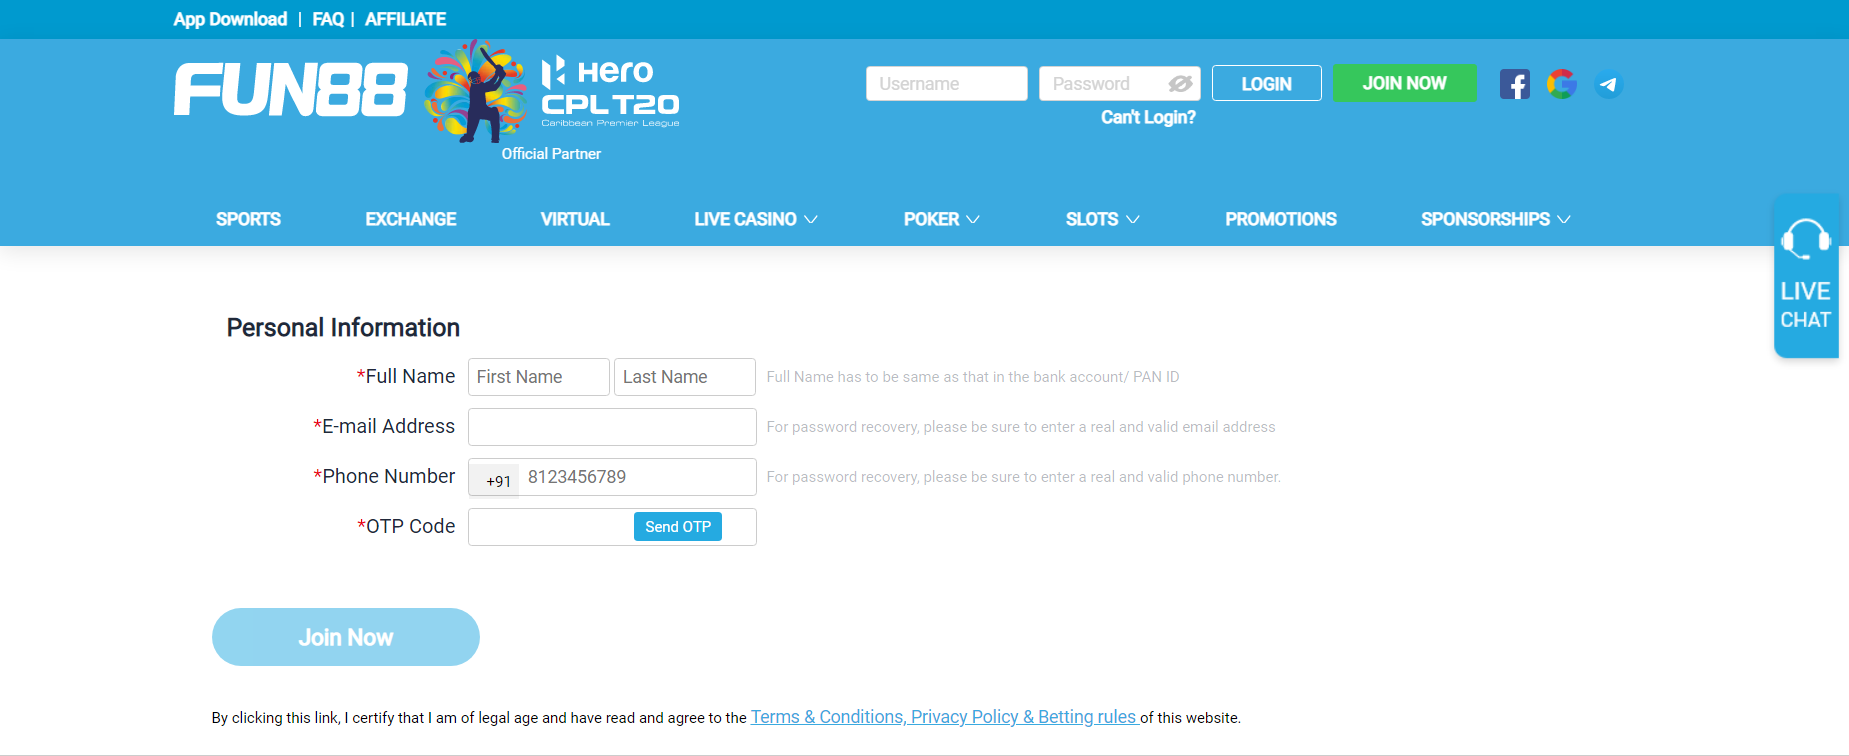This screenshot has width=1849, height=756.
Task: Click the Can't Login? link
Action: [1148, 117]
